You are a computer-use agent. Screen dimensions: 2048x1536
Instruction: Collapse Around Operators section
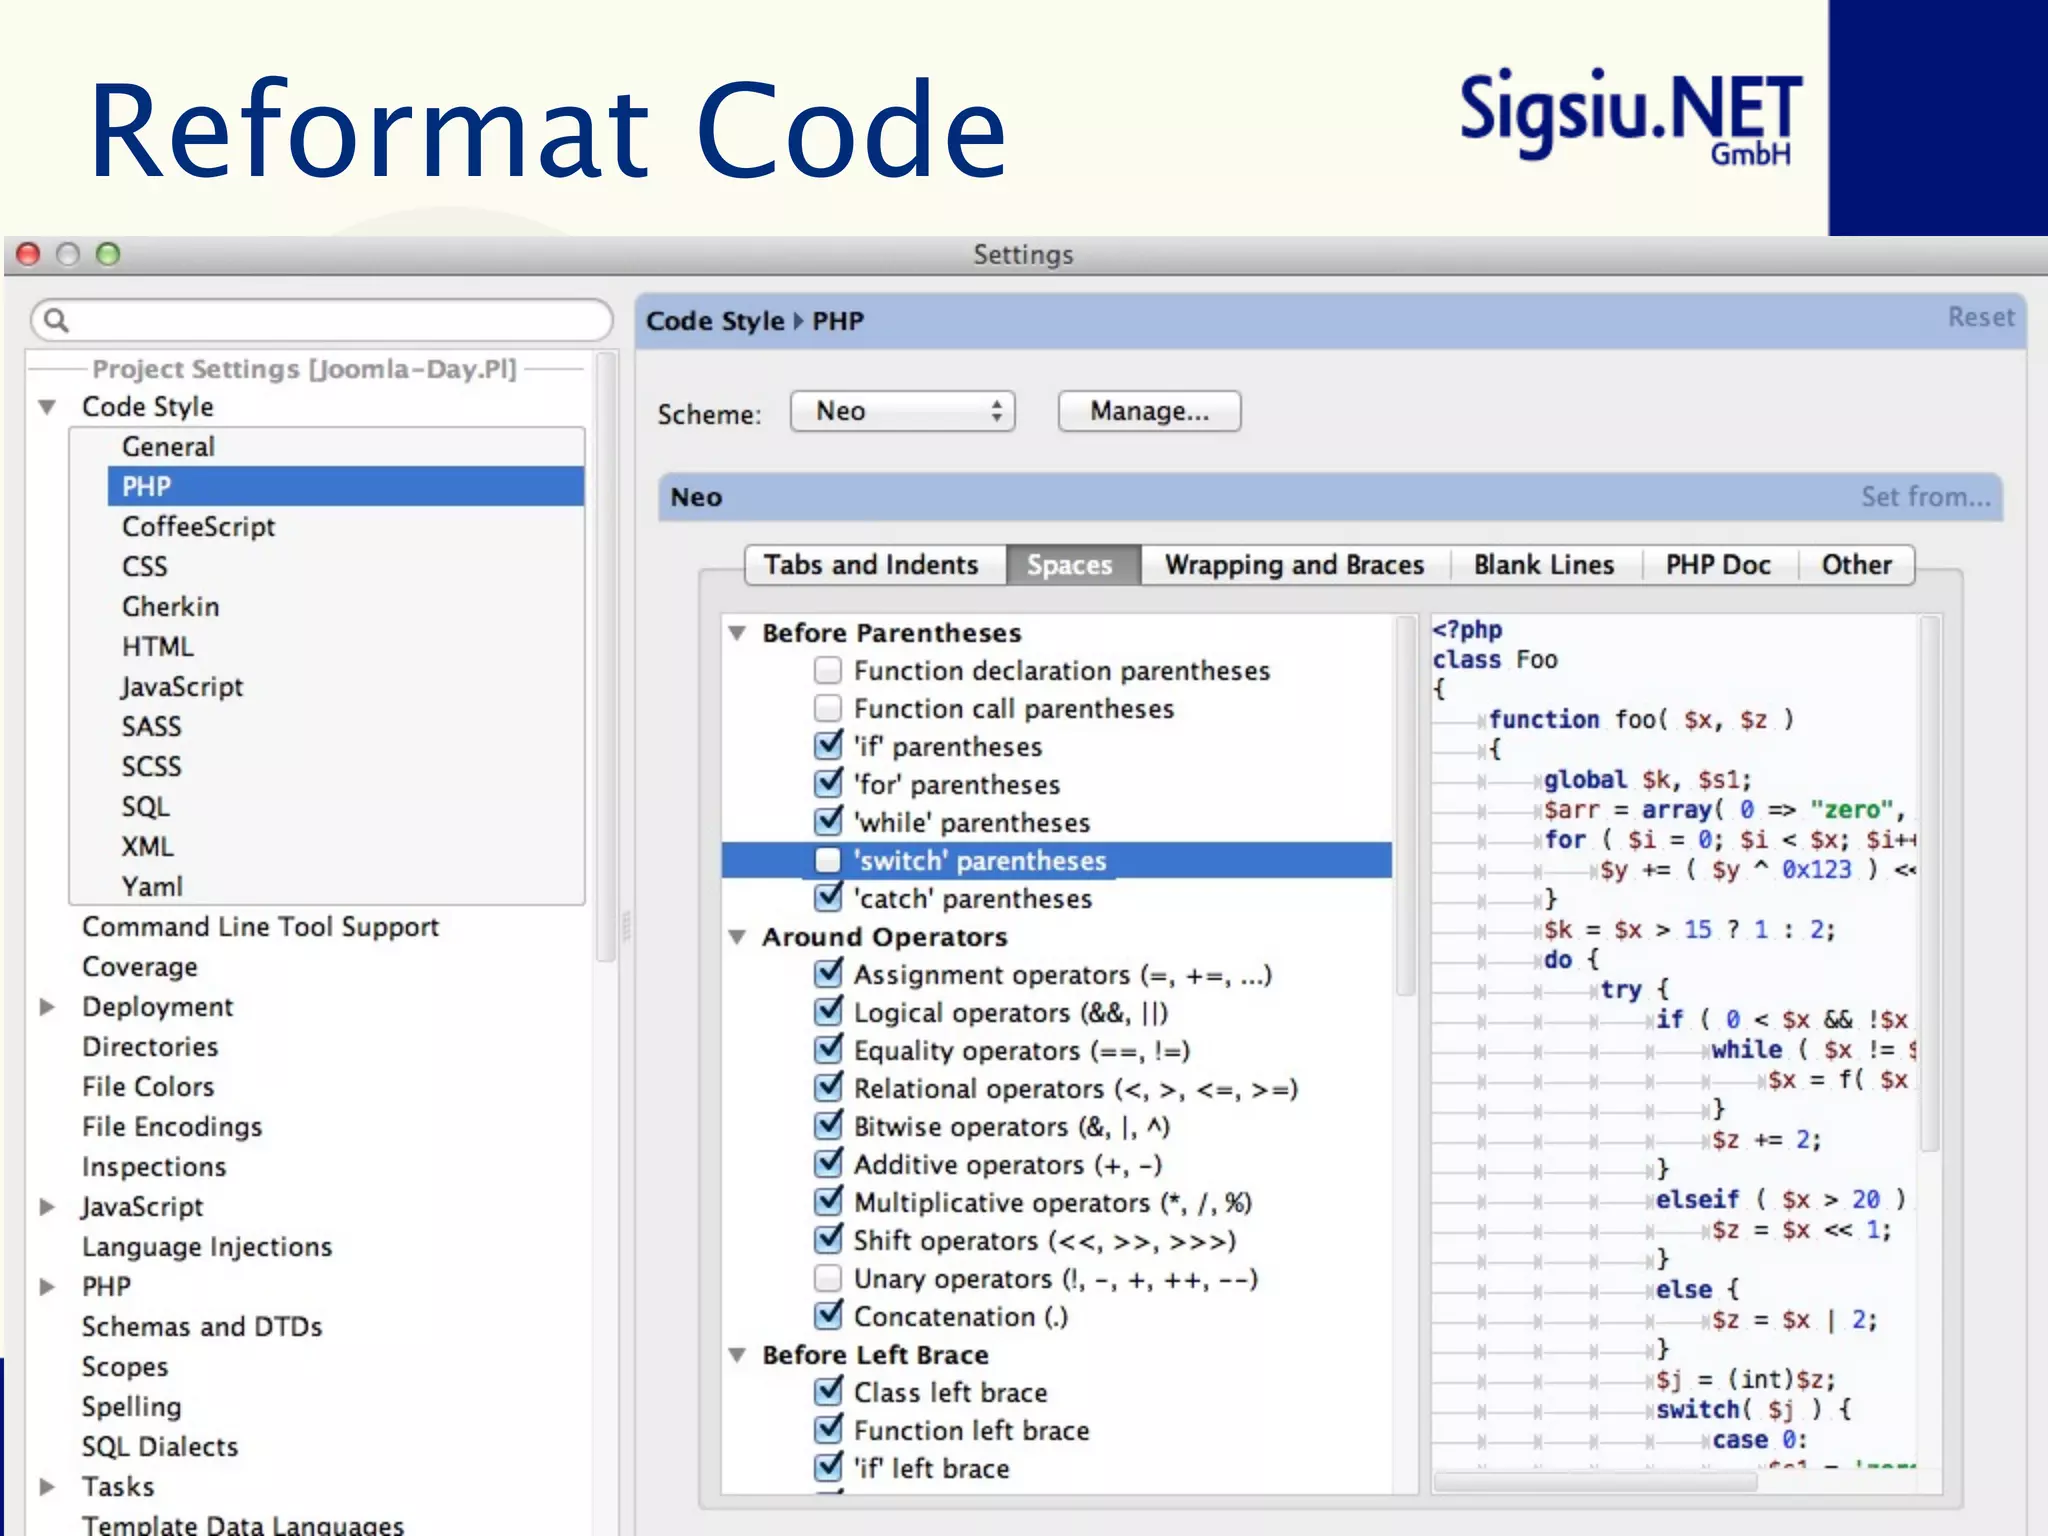(x=738, y=937)
